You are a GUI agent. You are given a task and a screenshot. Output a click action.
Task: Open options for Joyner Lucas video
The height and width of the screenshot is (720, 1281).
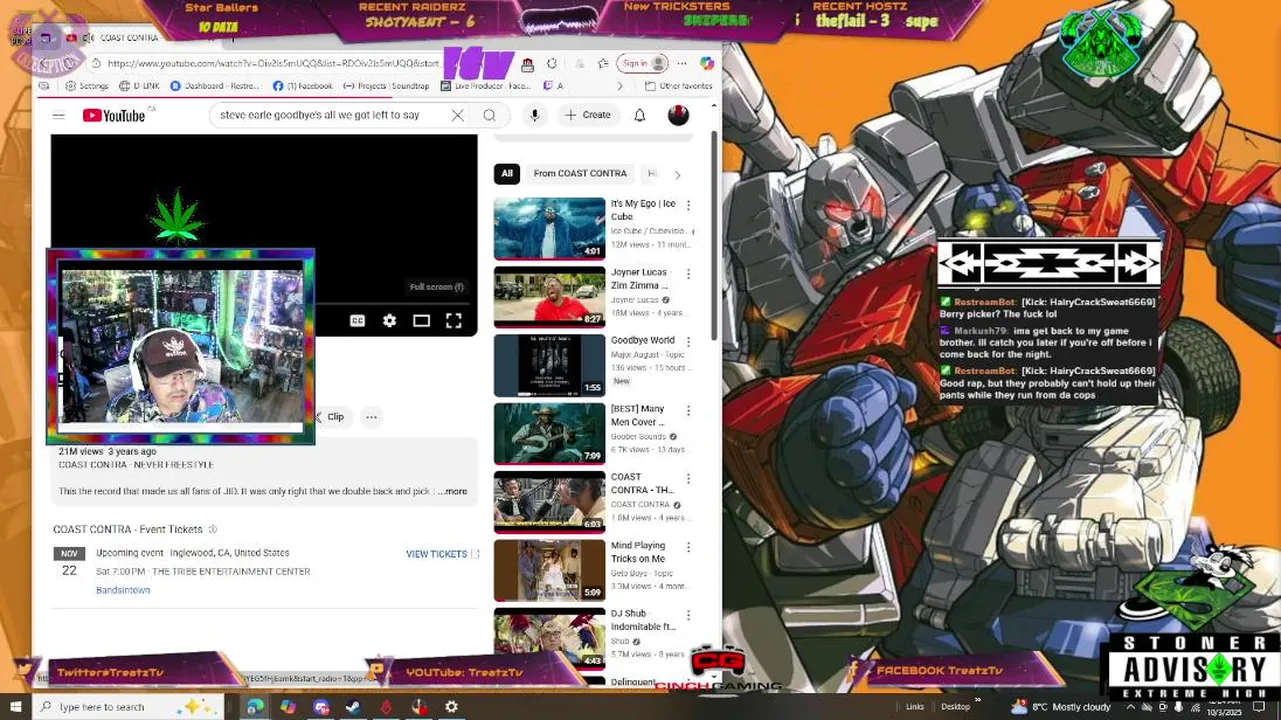[688, 273]
